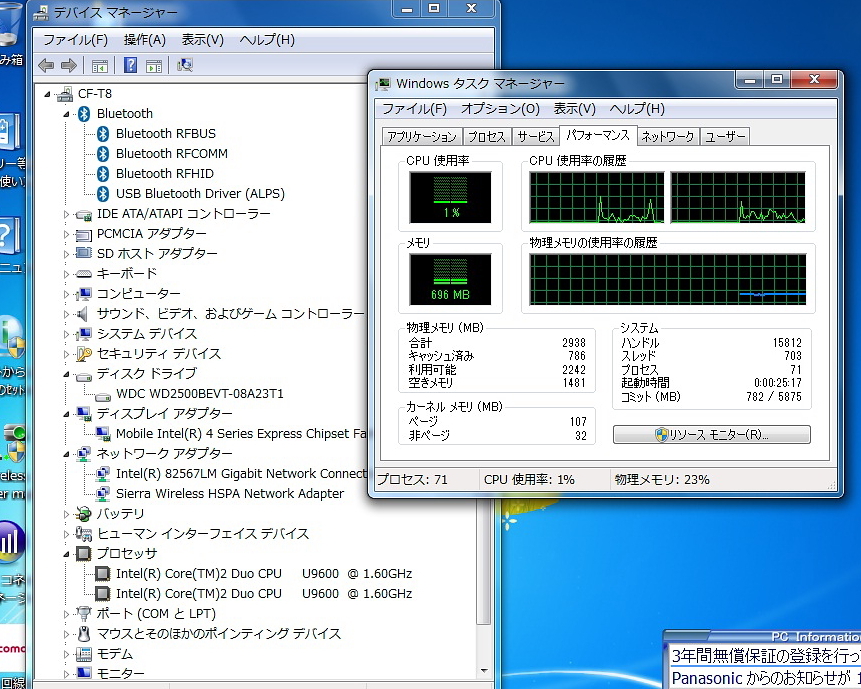This screenshot has height=689, width=861.
Task: Click プロセス: 71 in Task Manager status bar
Action: 412,480
